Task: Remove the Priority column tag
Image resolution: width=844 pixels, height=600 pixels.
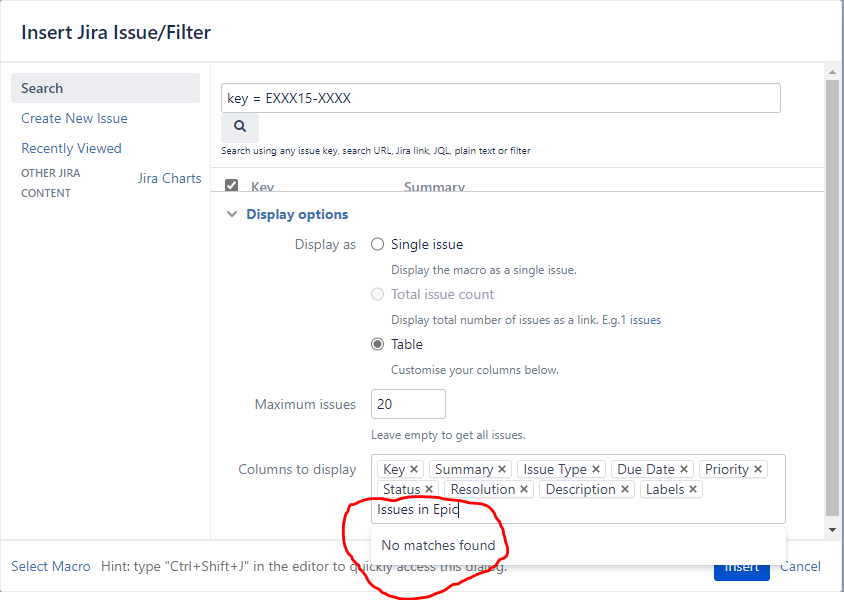Action: [758, 469]
